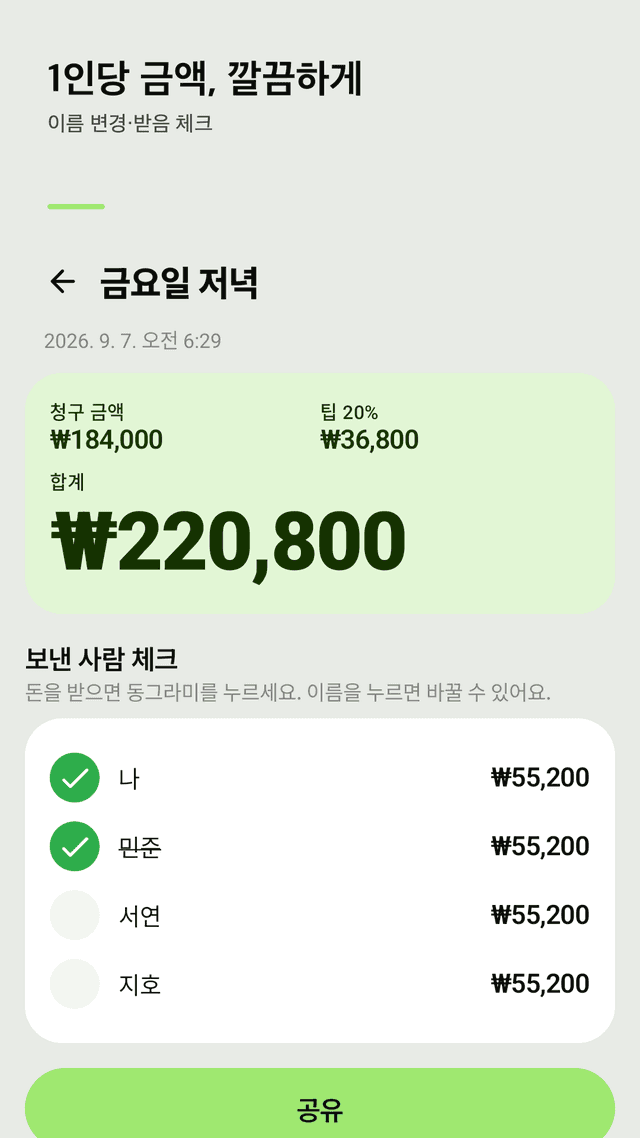Viewport: 640px width, 1138px height.
Task: Tap 민준's ₩55,200 share amount
Action: (540, 846)
